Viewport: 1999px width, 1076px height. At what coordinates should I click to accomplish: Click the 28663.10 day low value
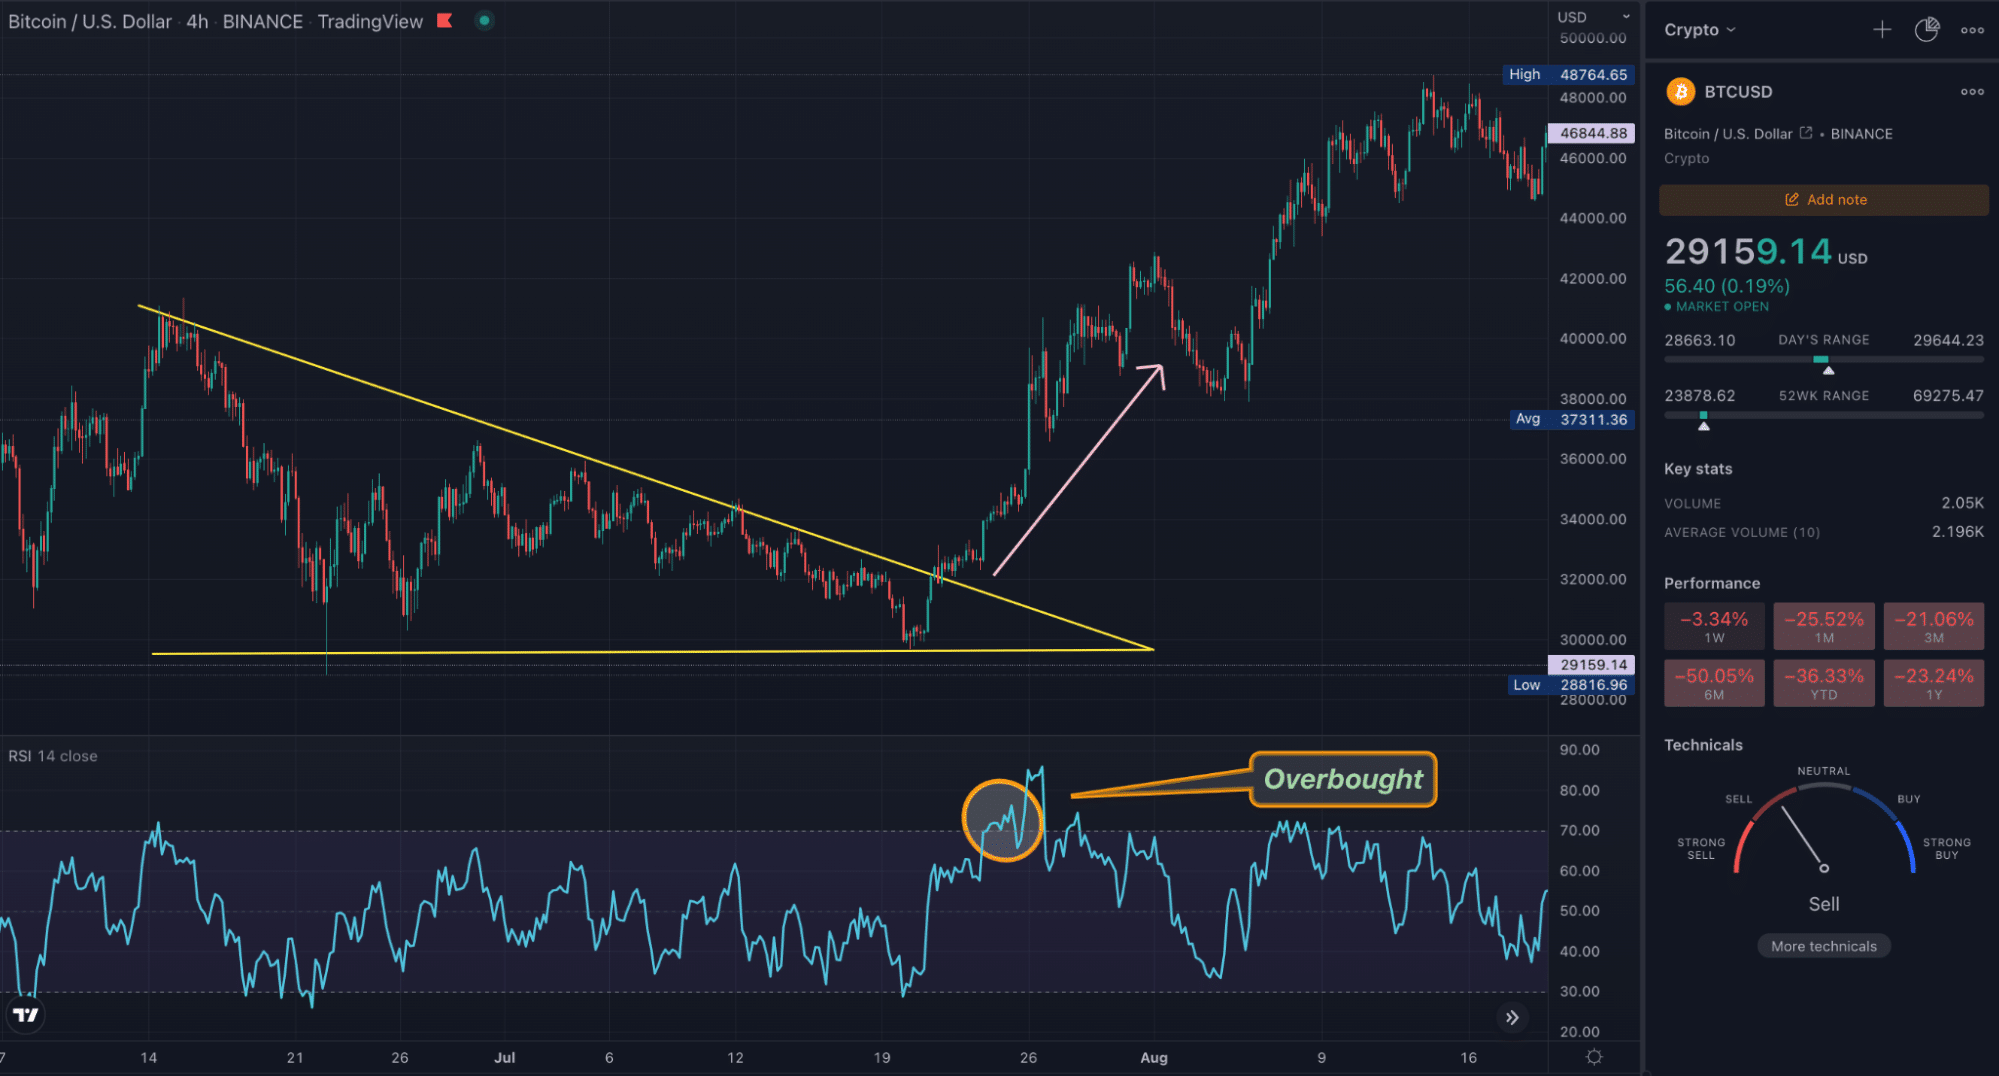[x=1700, y=340]
